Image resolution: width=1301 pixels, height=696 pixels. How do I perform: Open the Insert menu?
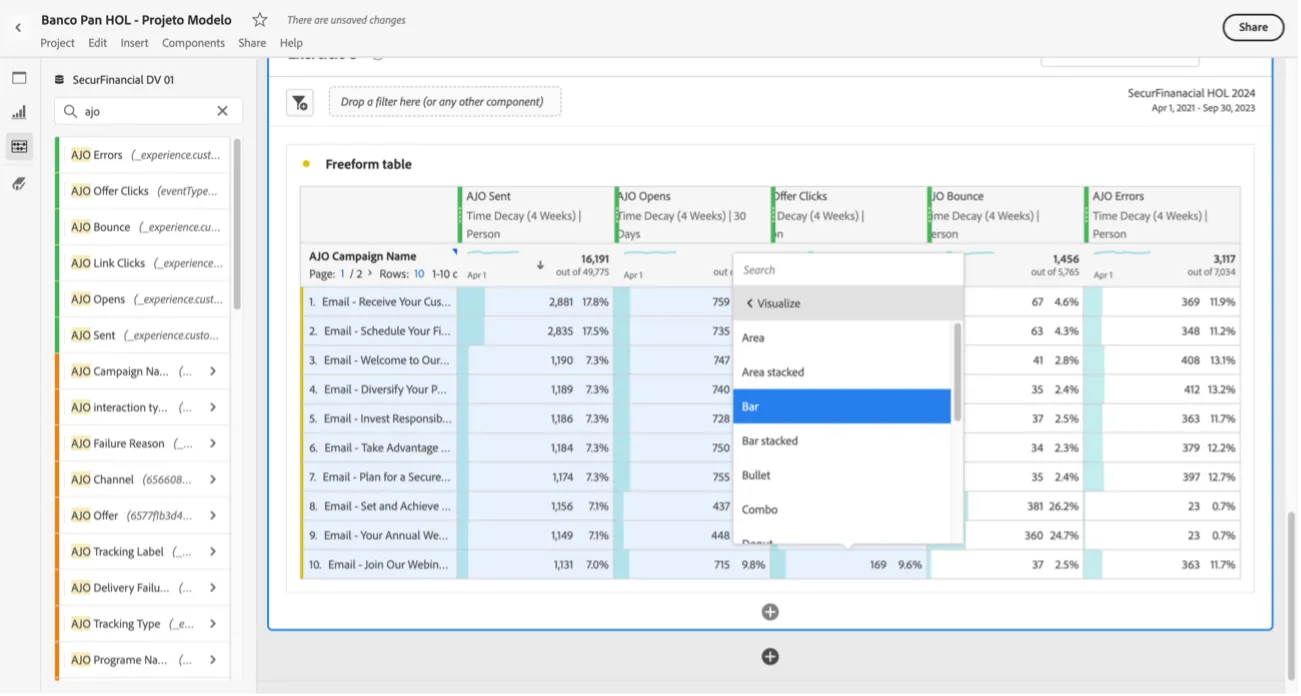[134, 43]
